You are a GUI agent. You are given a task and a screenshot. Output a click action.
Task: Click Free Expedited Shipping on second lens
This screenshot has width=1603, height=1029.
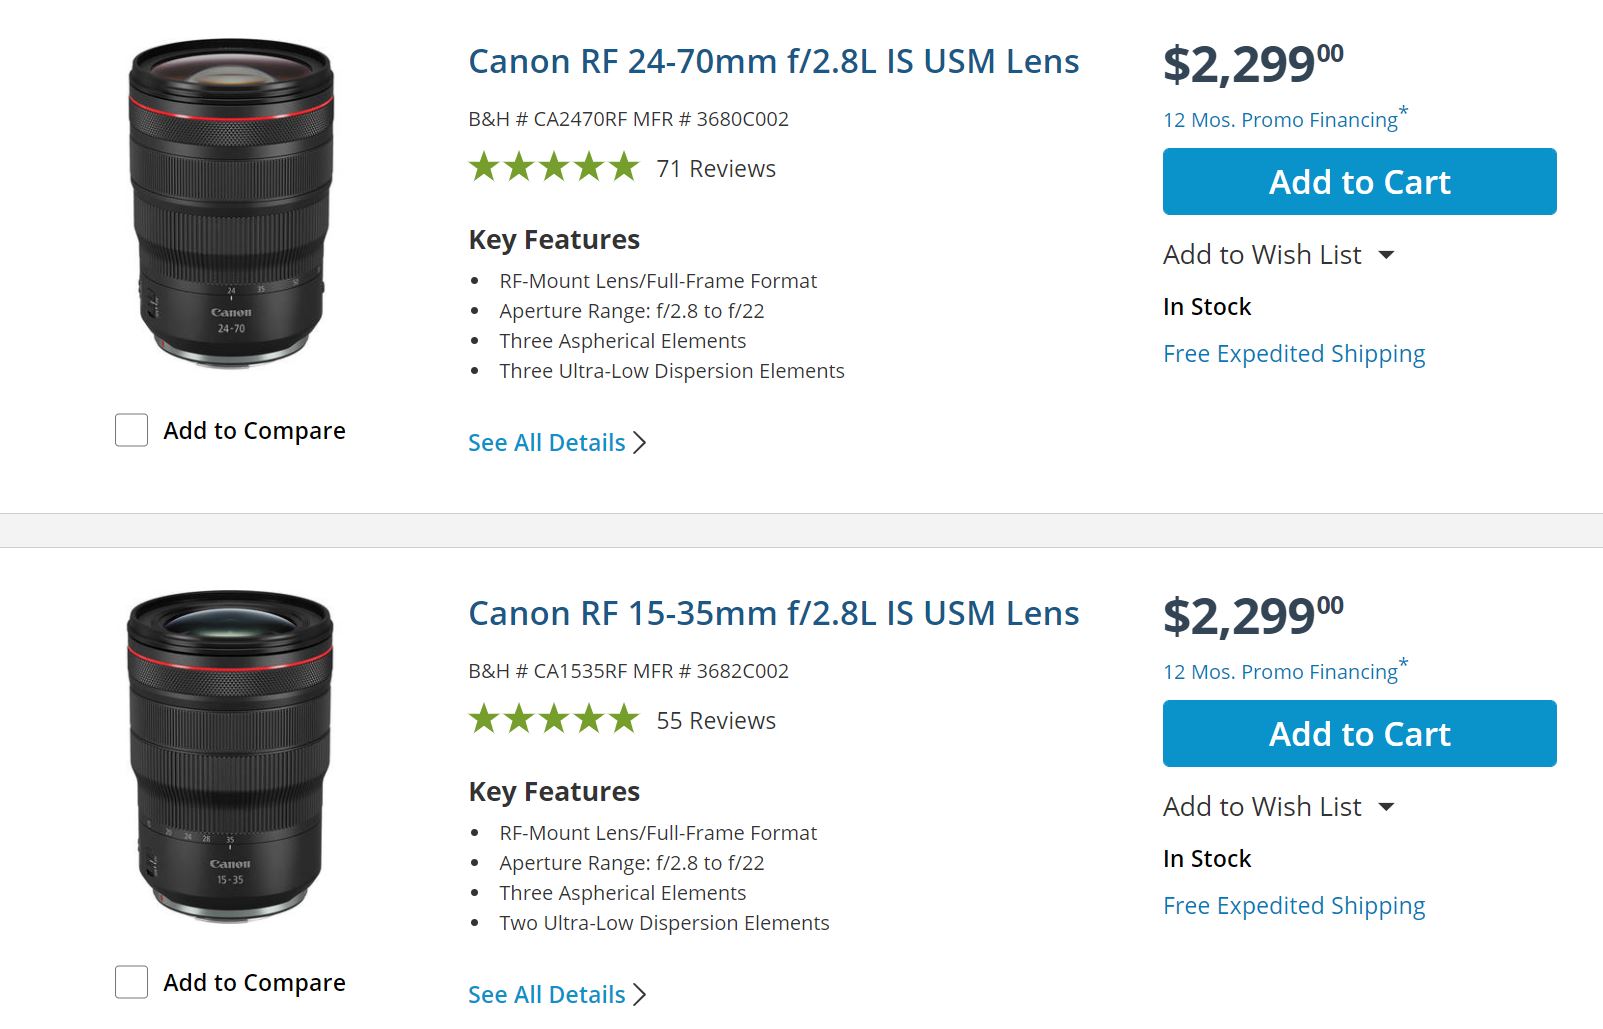1294,906
